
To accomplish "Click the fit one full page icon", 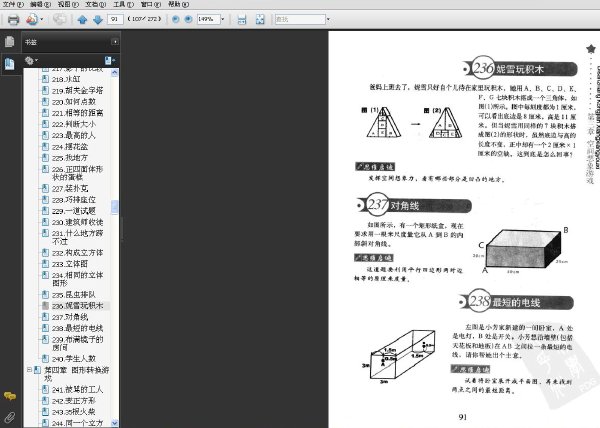I will [x=260, y=19].
